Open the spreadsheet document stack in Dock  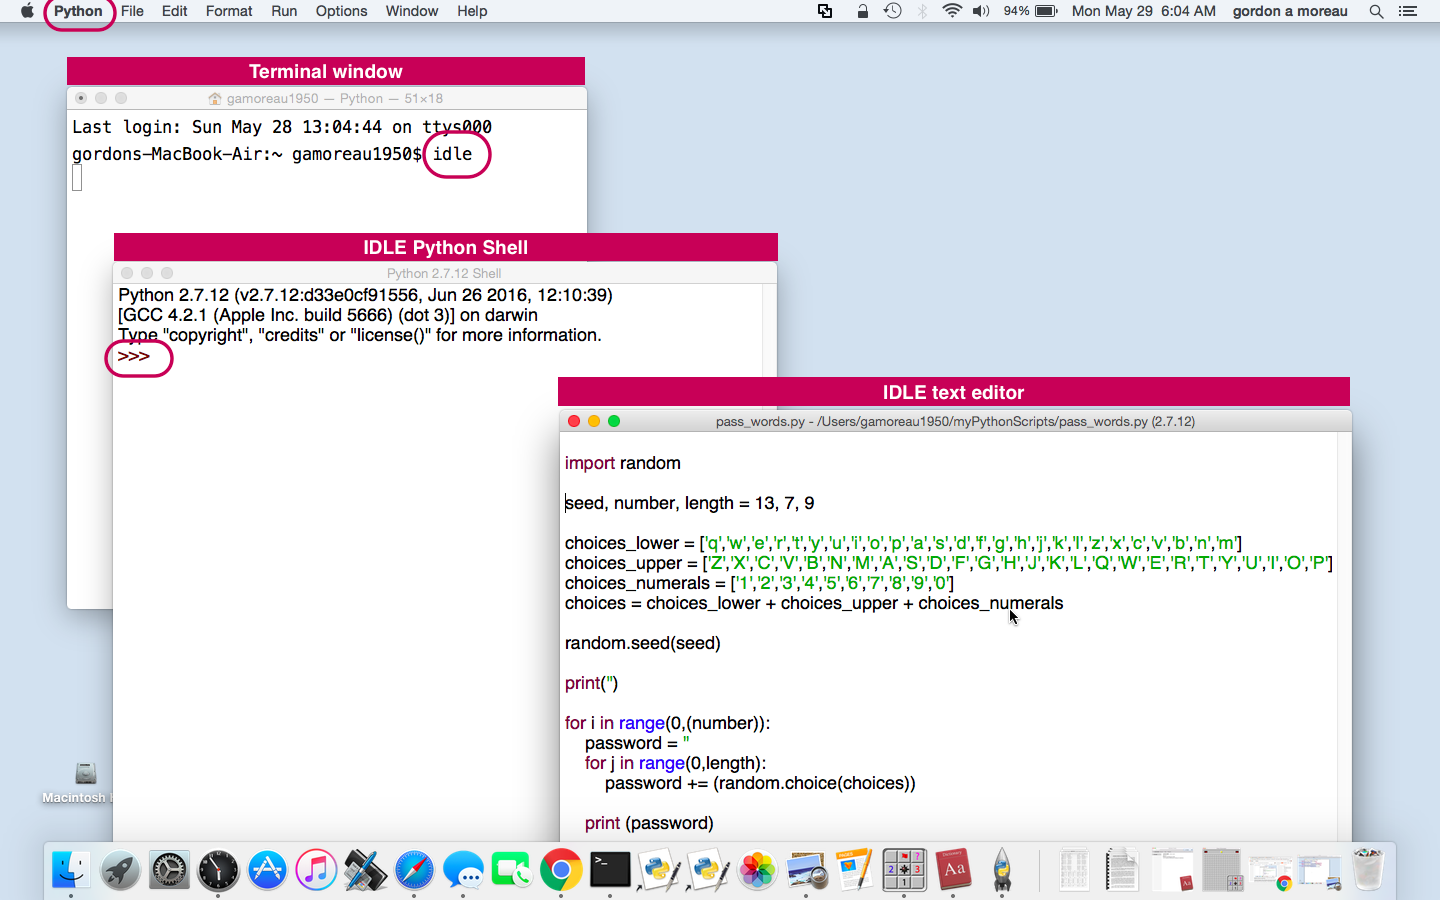click(1074, 870)
